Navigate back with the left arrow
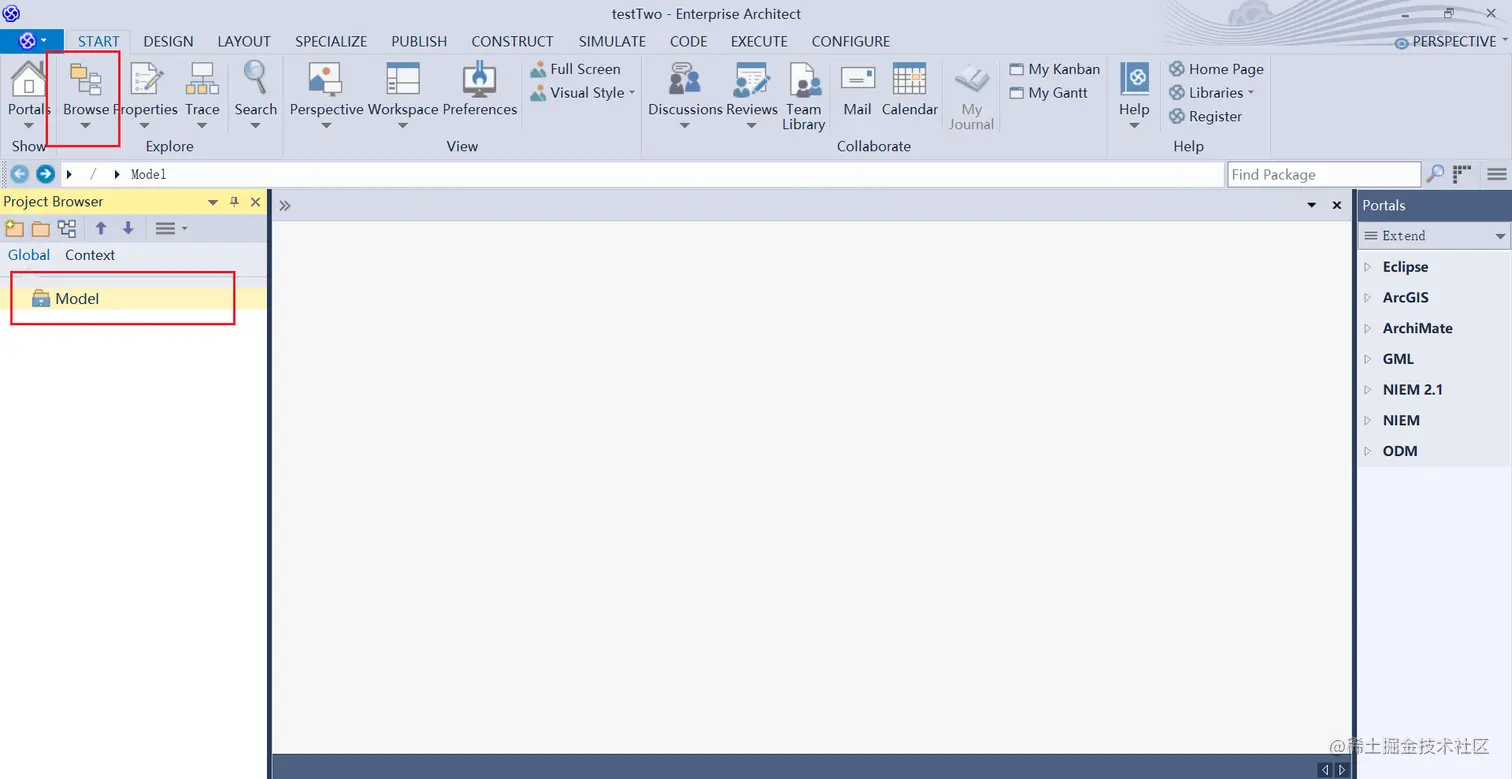 (x=19, y=174)
